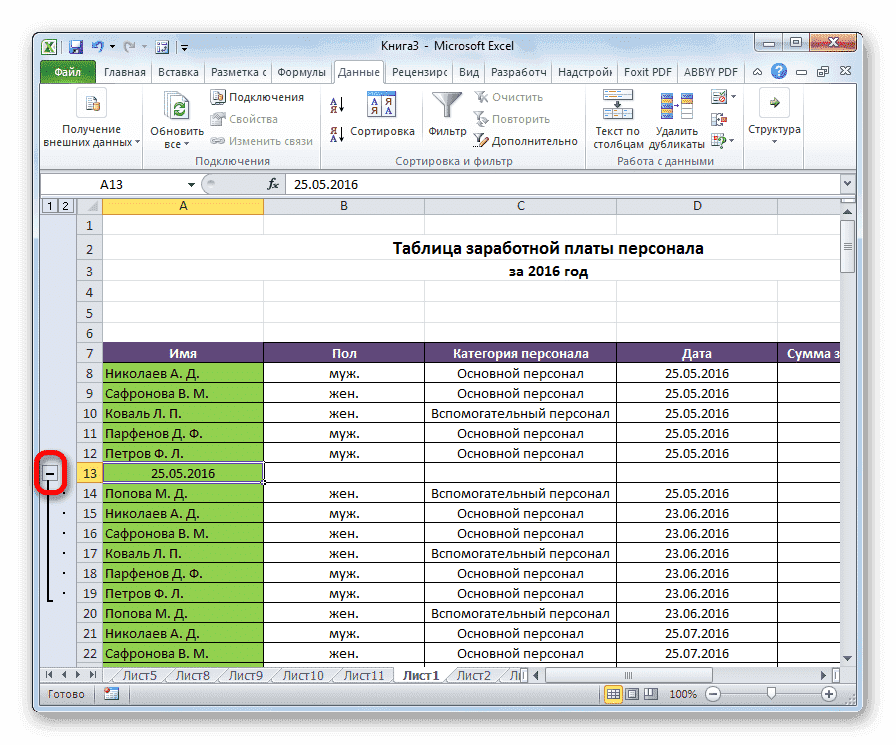This screenshot has width=896, height=745.
Task: Open Excel Help question mark icon
Action: pos(778,72)
